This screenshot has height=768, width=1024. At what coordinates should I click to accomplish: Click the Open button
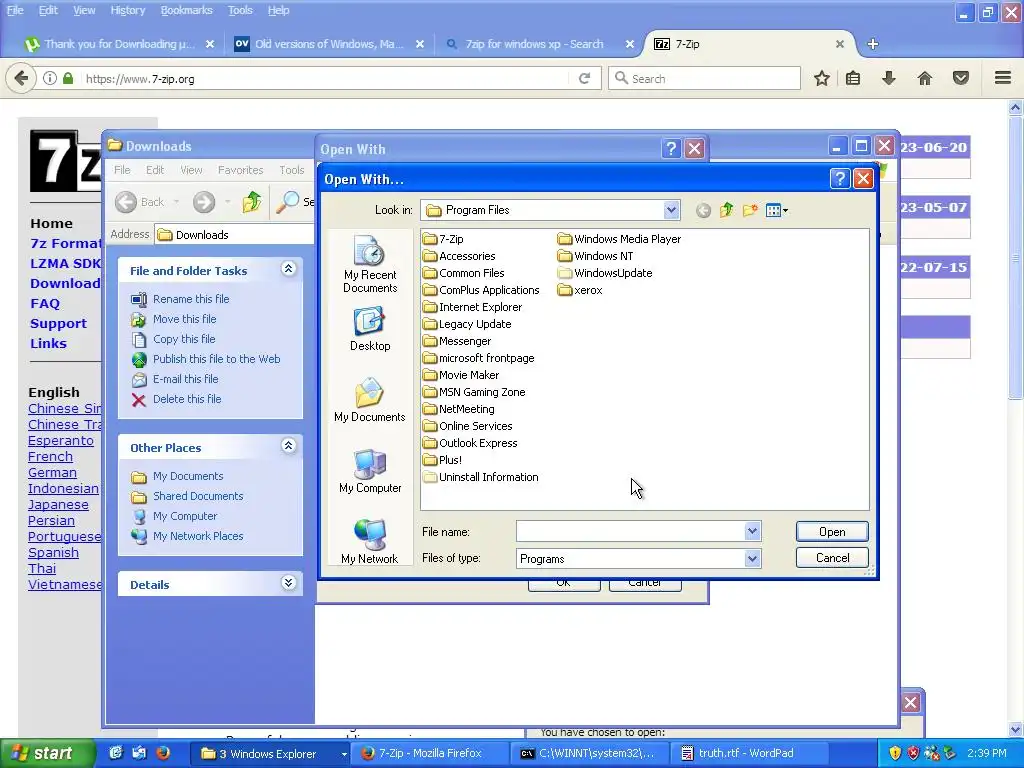[832, 532]
